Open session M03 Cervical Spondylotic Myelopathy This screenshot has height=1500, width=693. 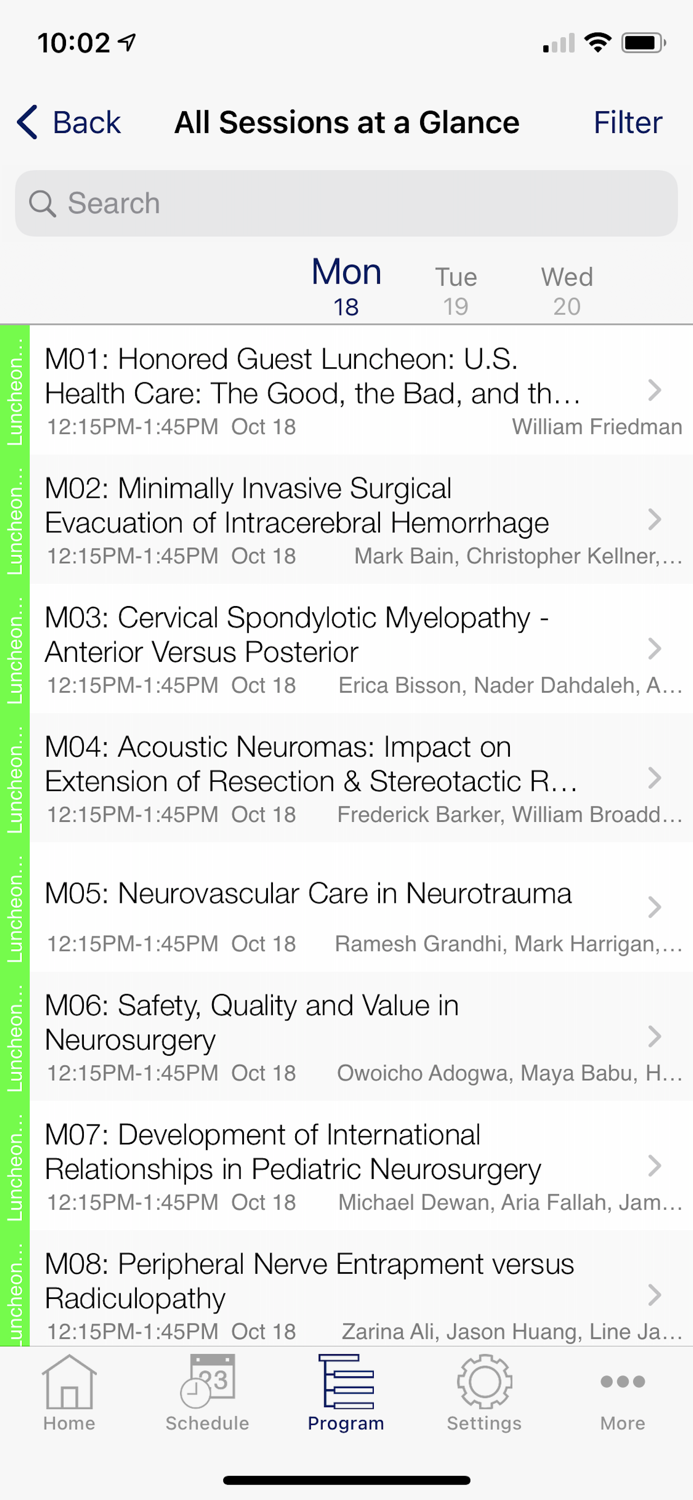346,650
